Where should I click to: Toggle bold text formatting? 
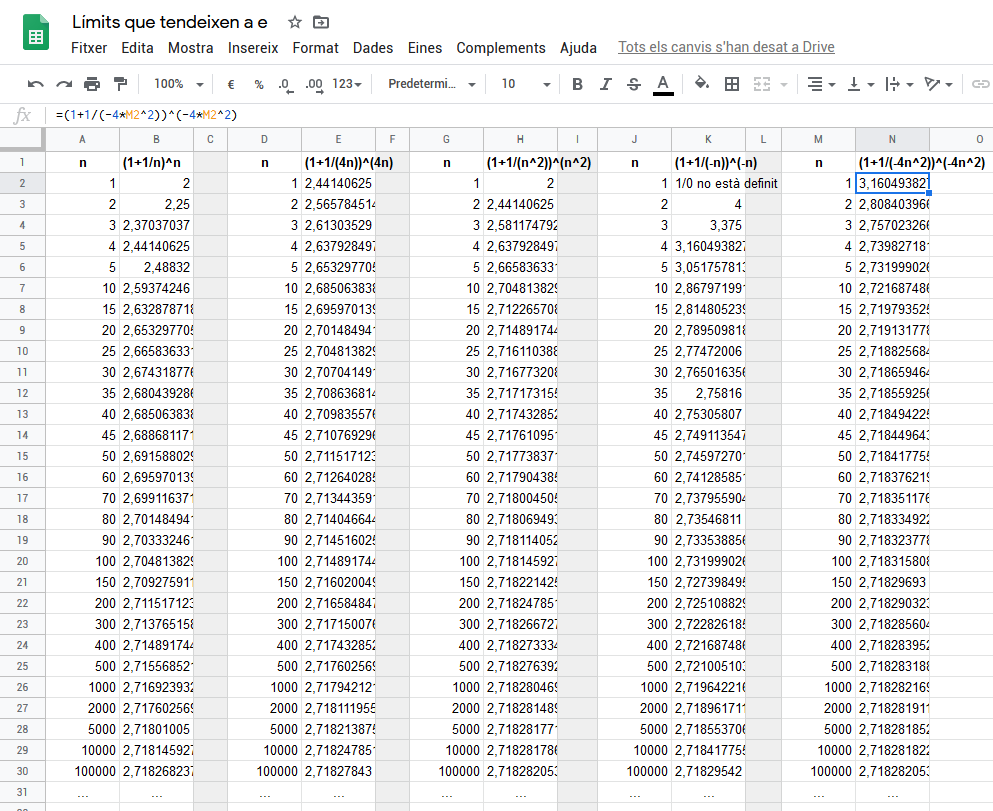(x=577, y=84)
